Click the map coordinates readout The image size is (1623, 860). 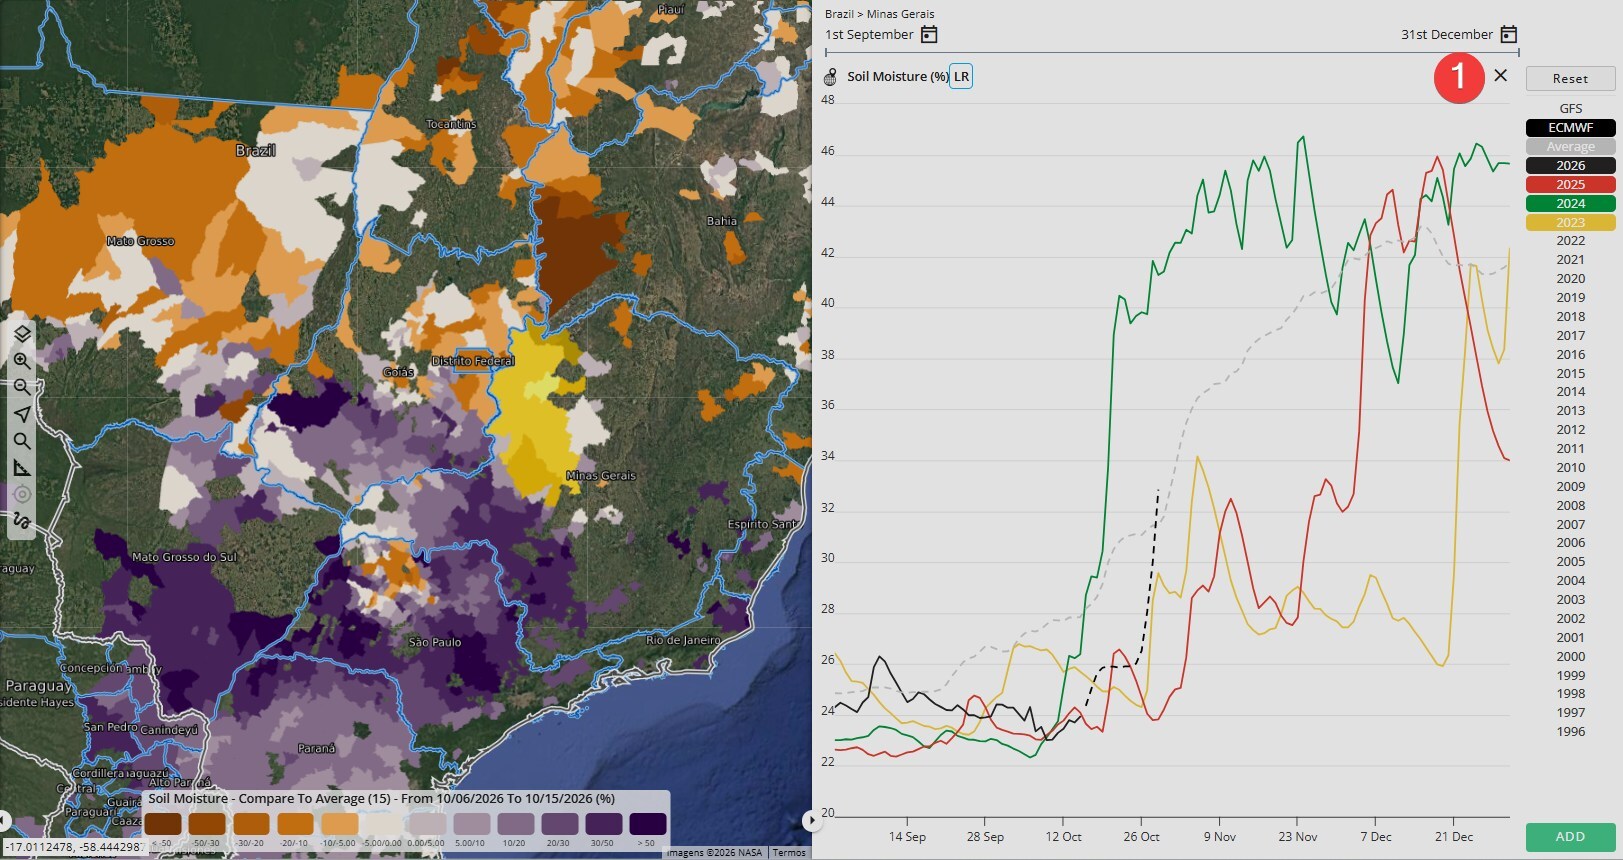(x=75, y=848)
